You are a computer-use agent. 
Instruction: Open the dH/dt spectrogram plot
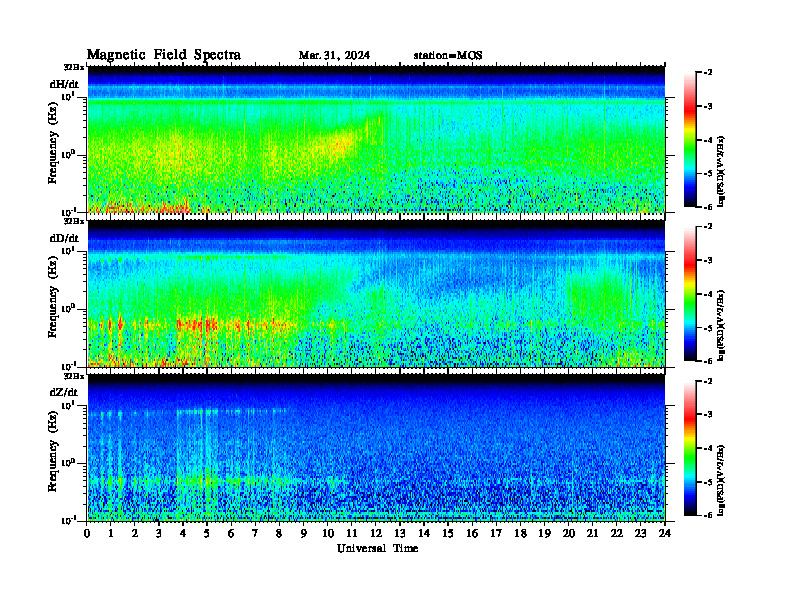[376, 139]
